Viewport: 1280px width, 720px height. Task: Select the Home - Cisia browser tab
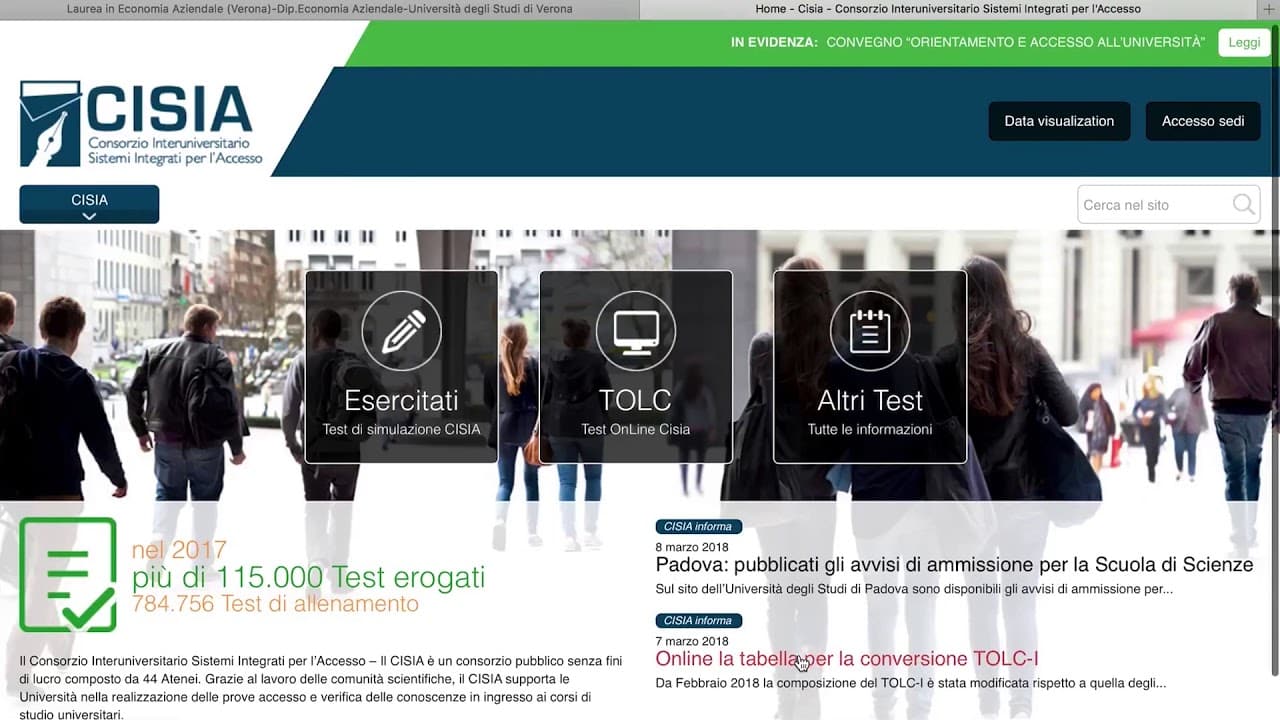948,9
